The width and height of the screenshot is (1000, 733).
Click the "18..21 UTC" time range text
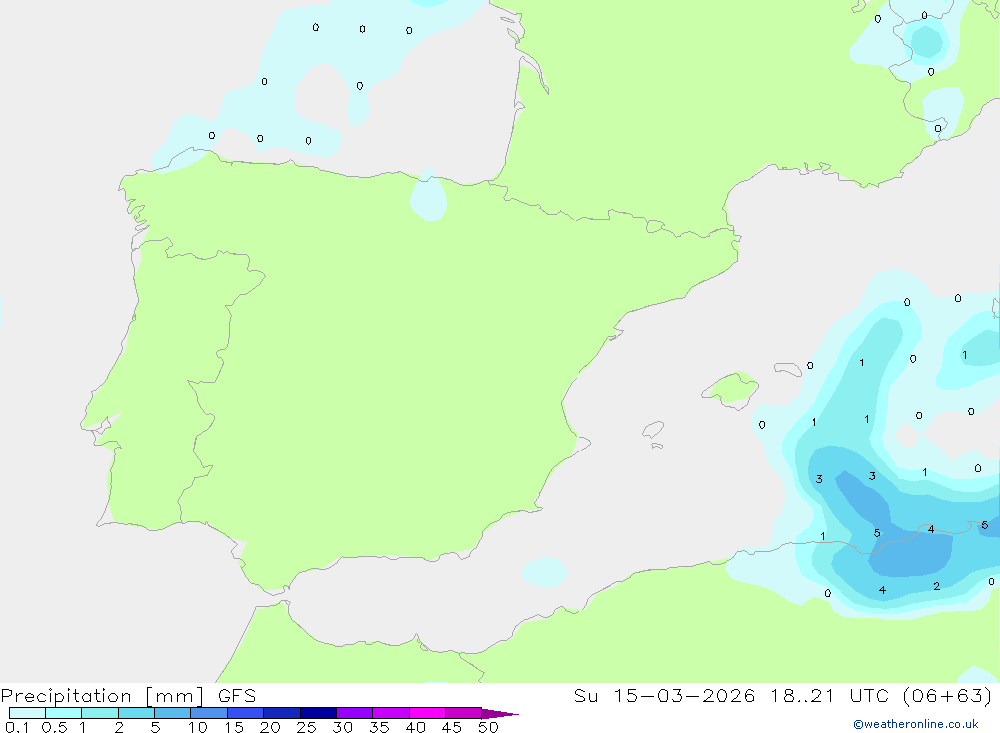click(x=829, y=696)
